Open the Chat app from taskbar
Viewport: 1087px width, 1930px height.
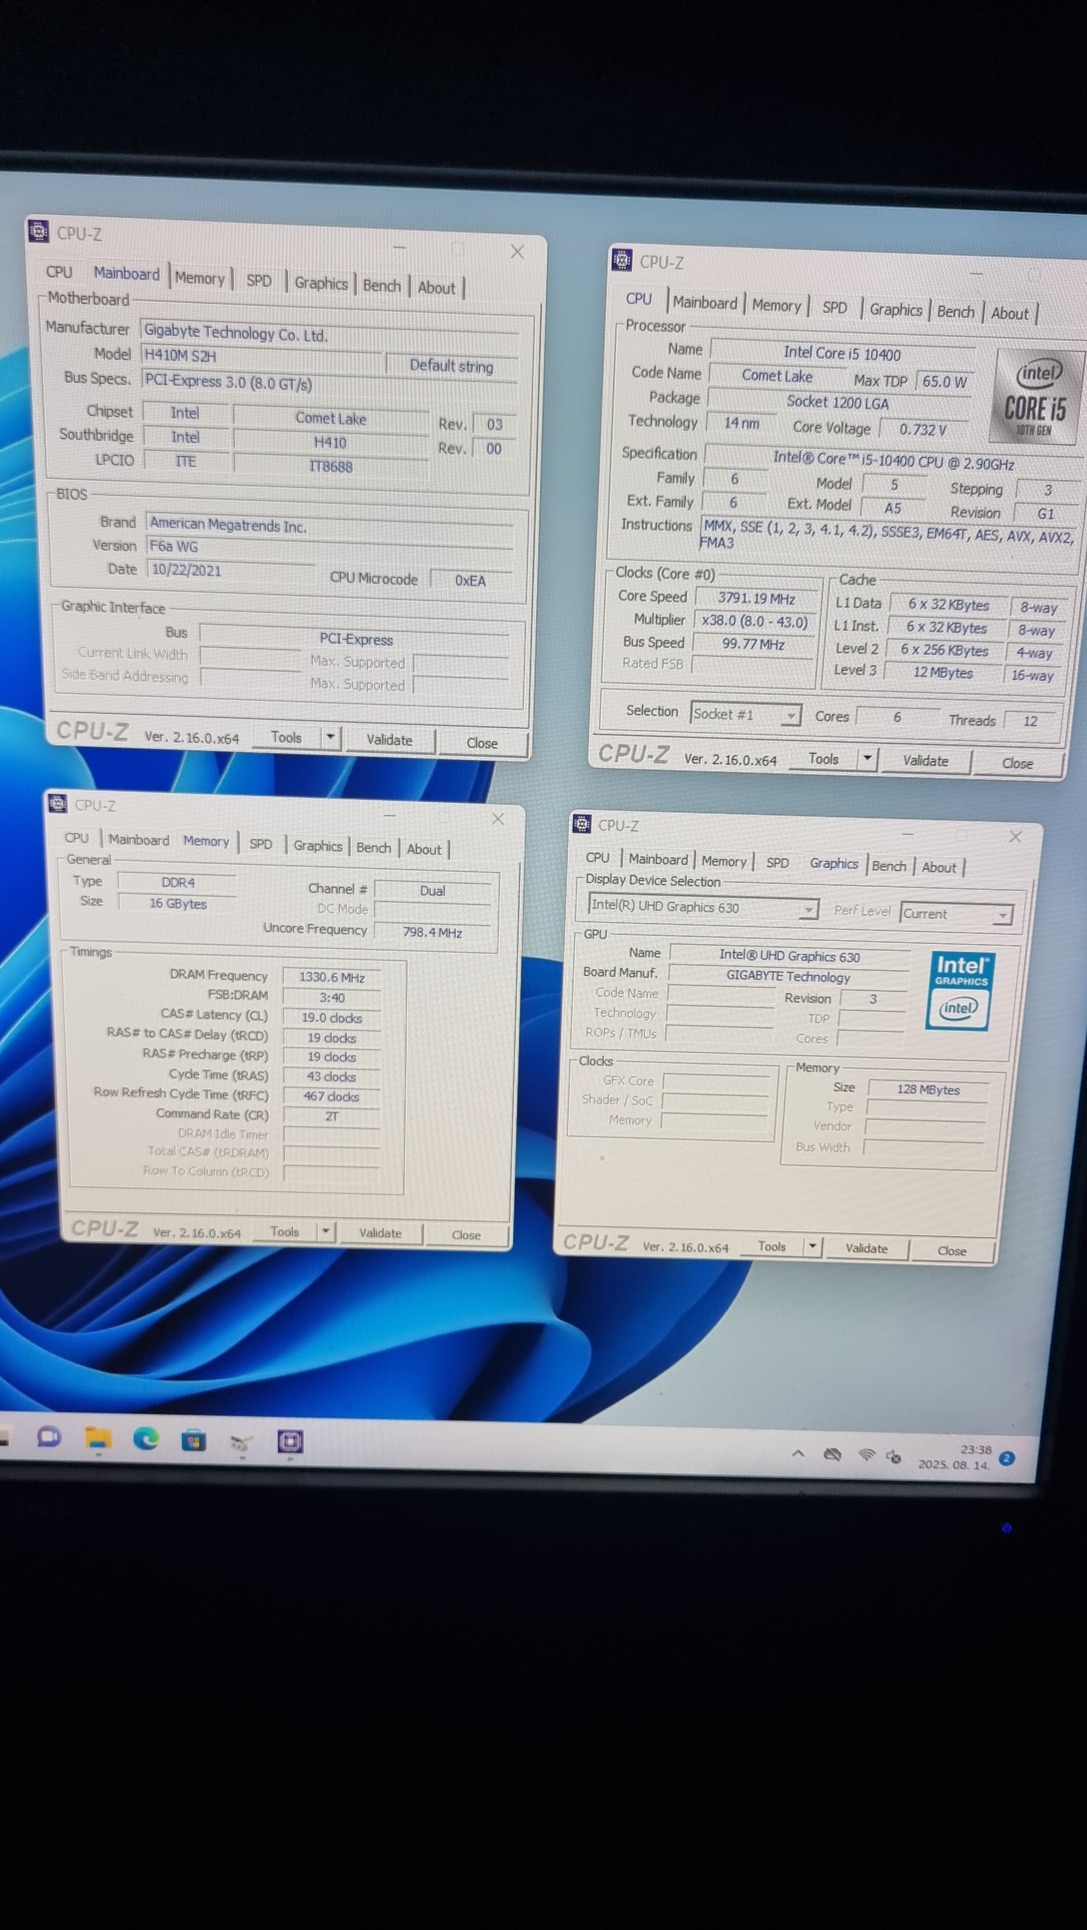[48, 1437]
